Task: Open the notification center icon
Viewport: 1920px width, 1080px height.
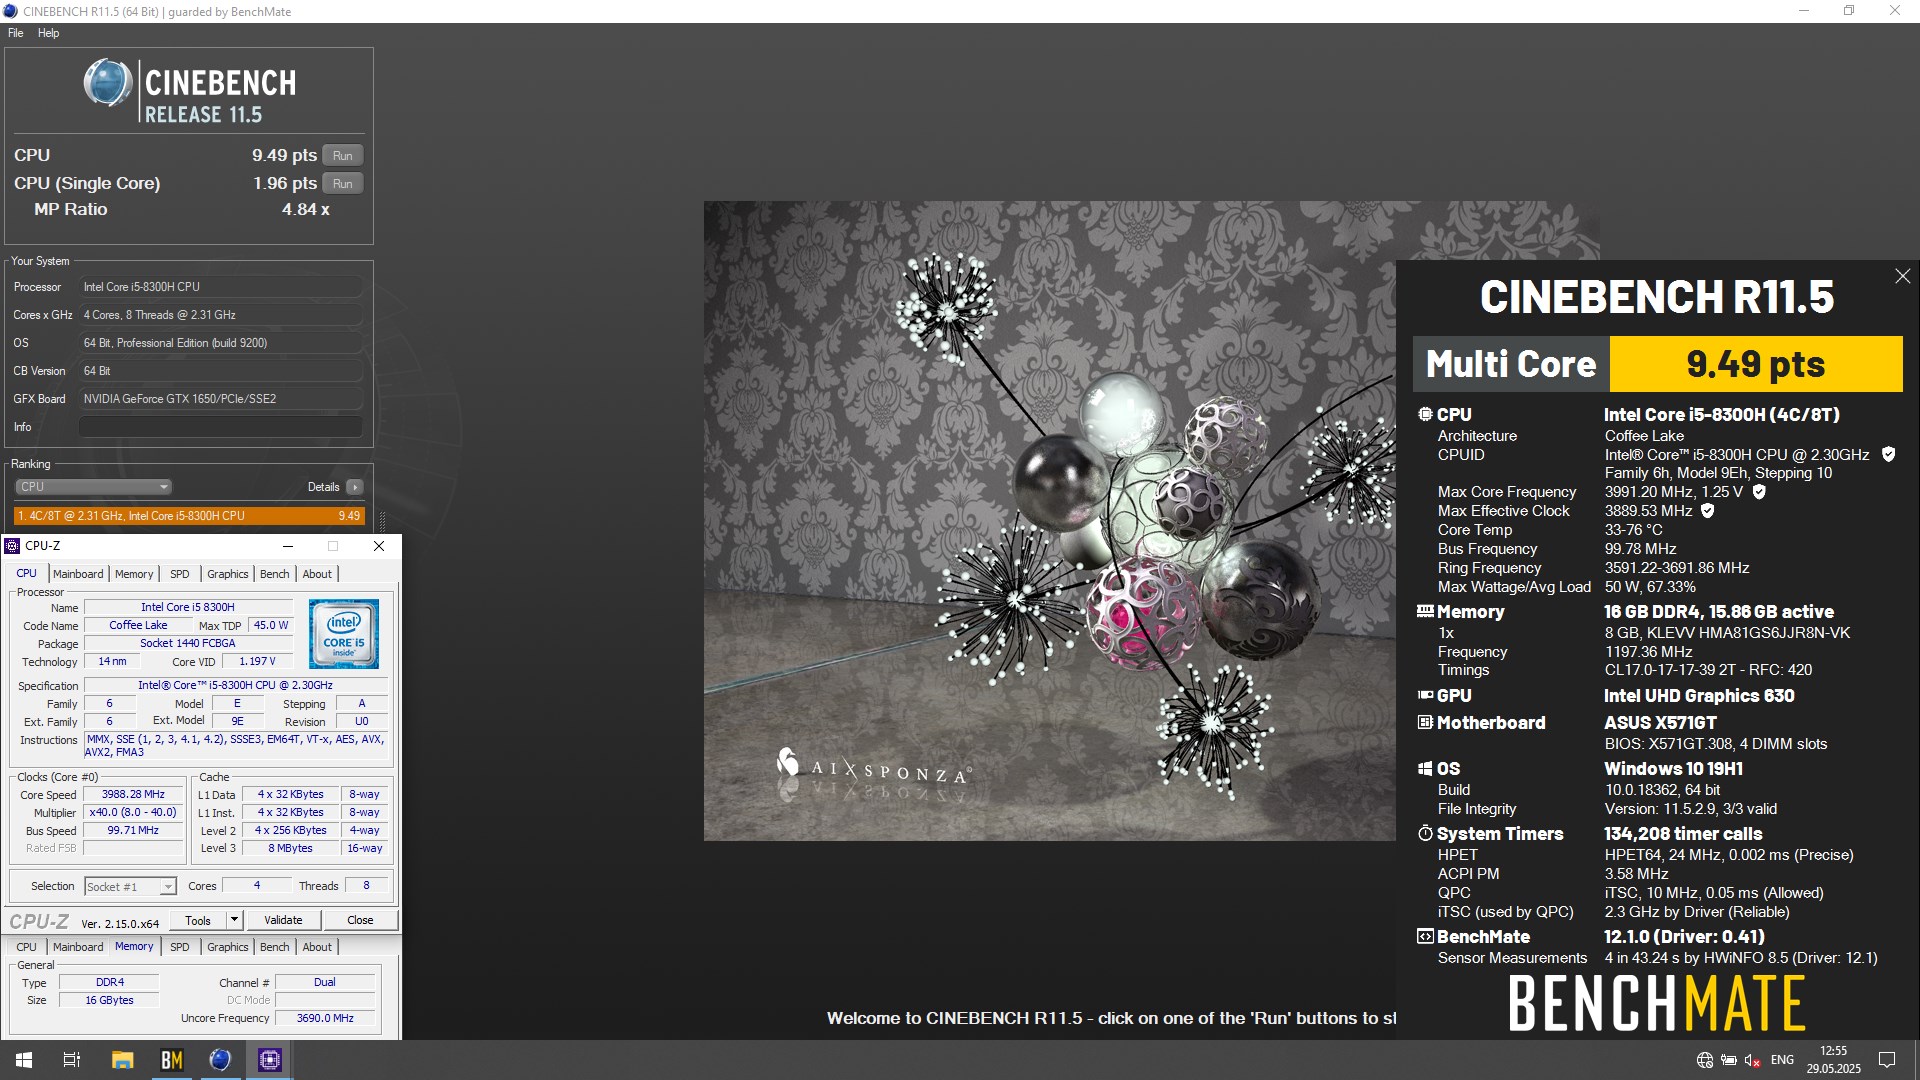Action: [x=1887, y=1060]
